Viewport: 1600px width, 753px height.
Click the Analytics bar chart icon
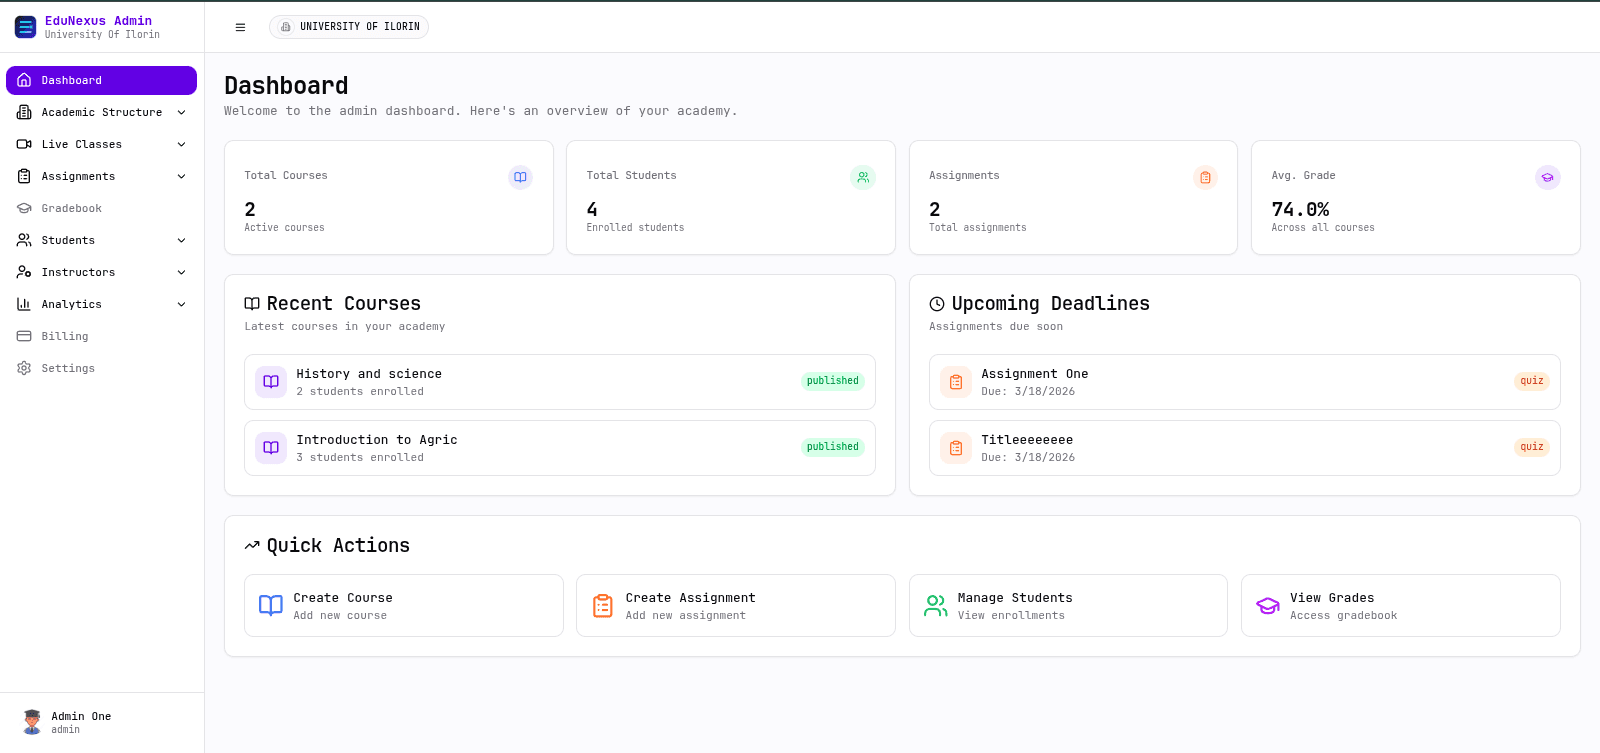coord(24,304)
